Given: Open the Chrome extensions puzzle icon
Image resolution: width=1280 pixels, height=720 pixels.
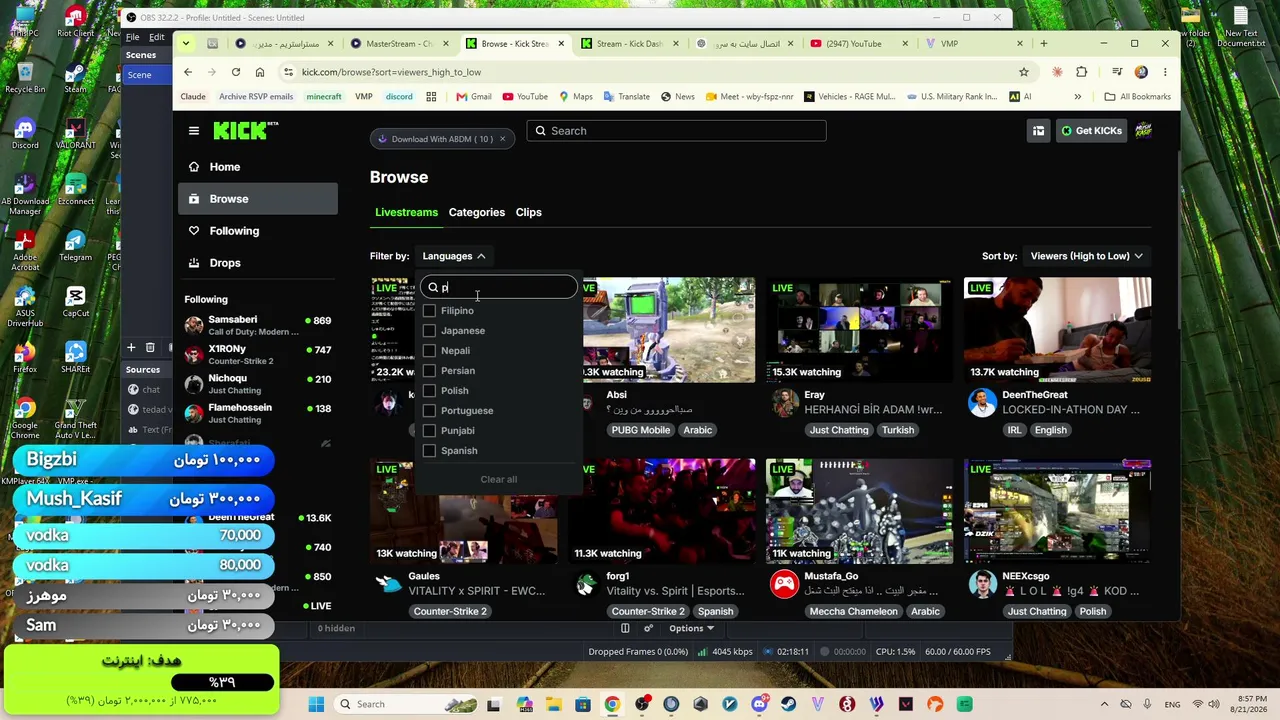Looking at the screenshot, I should coord(1082,72).
